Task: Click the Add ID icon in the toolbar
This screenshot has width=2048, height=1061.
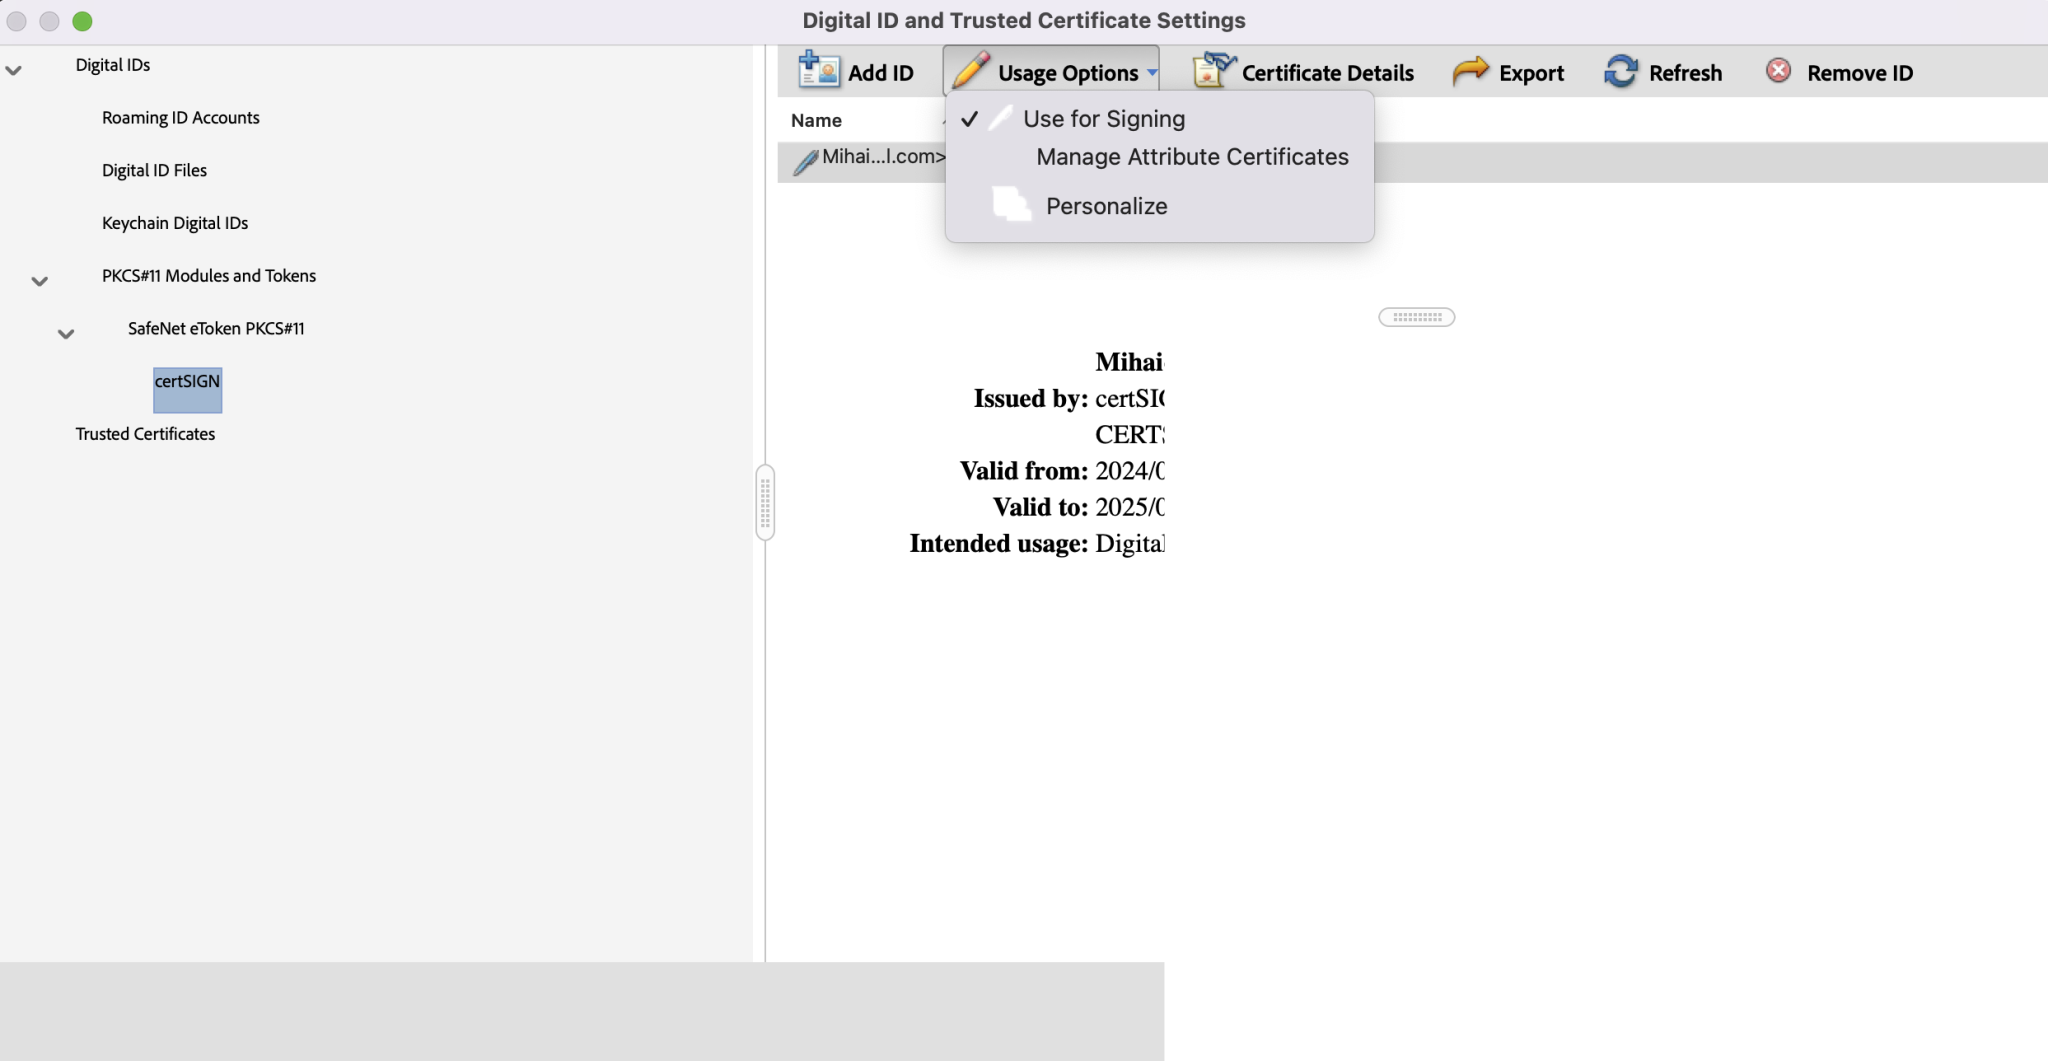Action: [817, 70]
